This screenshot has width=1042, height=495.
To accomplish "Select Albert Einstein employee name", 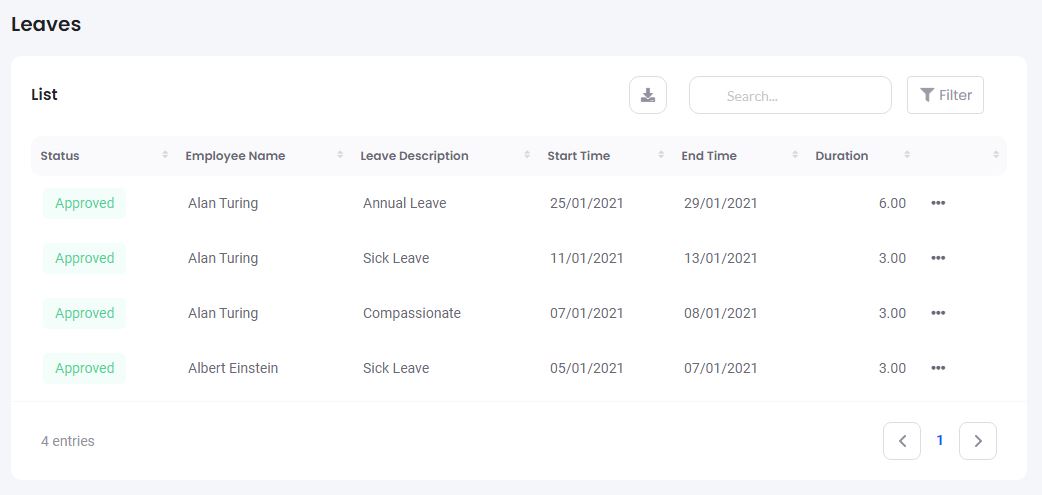I will tap(233, 368).
